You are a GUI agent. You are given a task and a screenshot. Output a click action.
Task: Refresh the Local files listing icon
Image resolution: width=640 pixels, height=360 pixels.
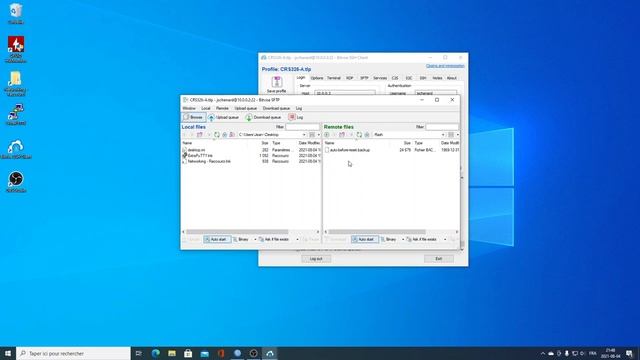[217, 135]
